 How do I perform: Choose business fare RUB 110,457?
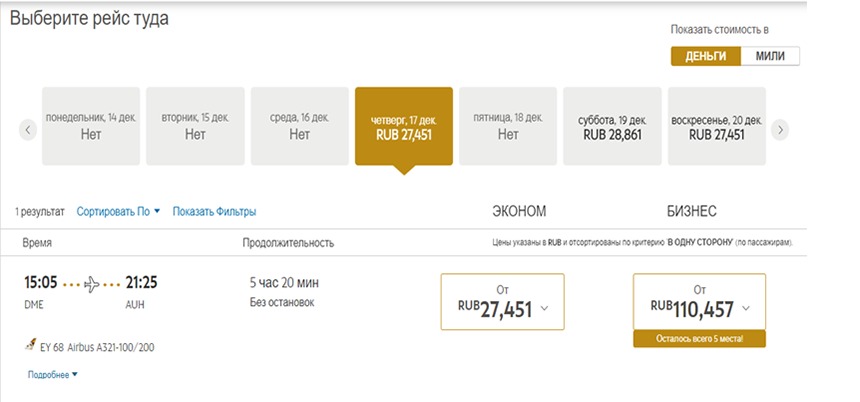pos(699,302)
